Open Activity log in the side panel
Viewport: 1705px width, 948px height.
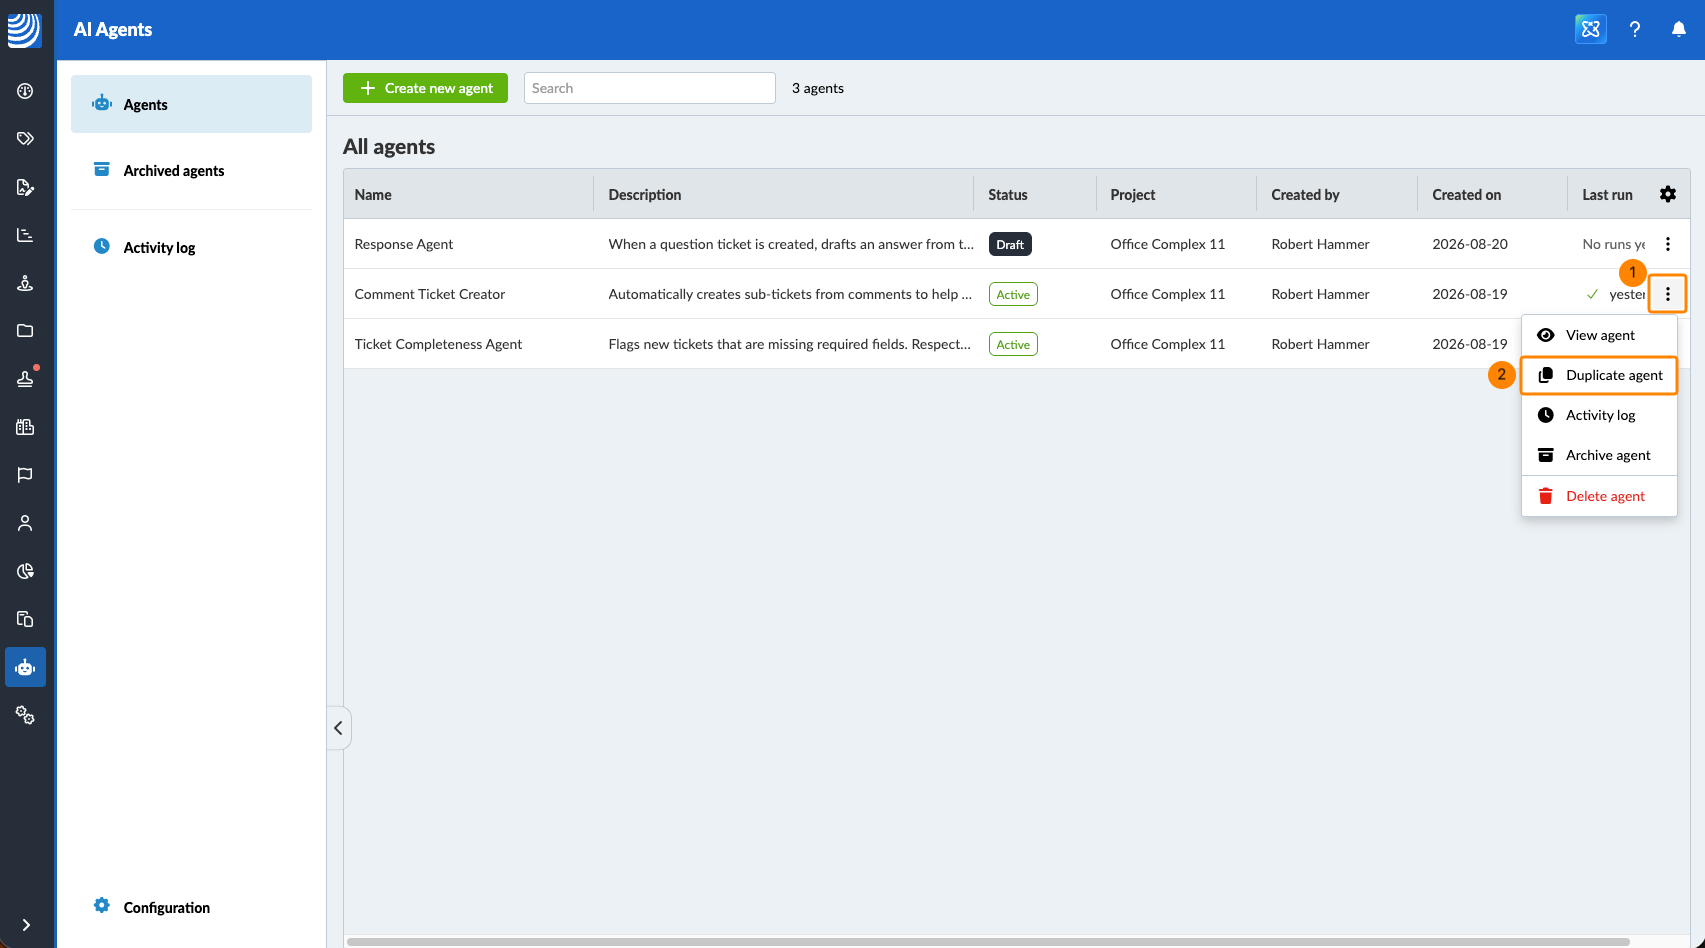coord(191,247)
